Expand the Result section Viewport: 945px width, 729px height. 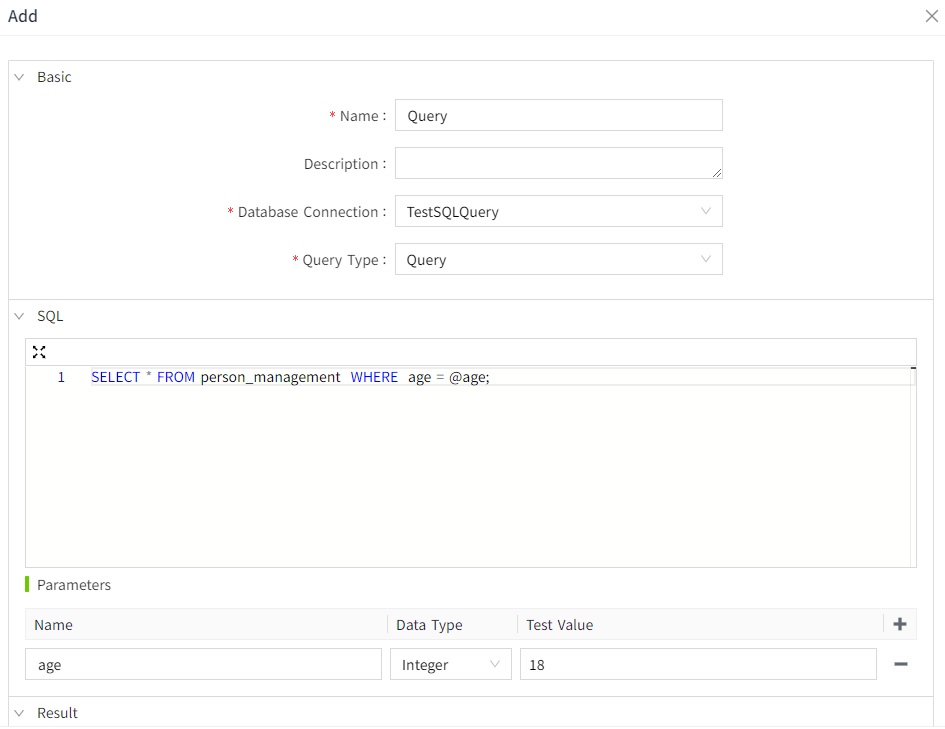click(19, 713)
